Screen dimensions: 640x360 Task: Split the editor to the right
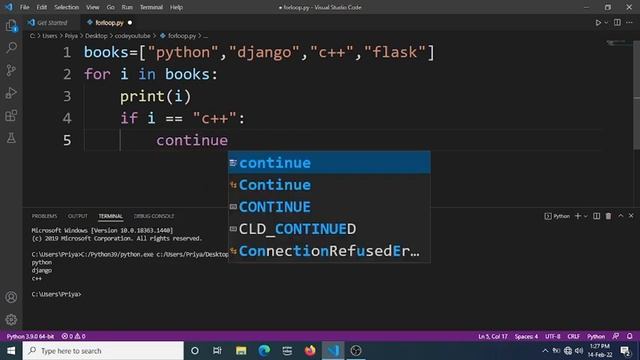[617, 22]
